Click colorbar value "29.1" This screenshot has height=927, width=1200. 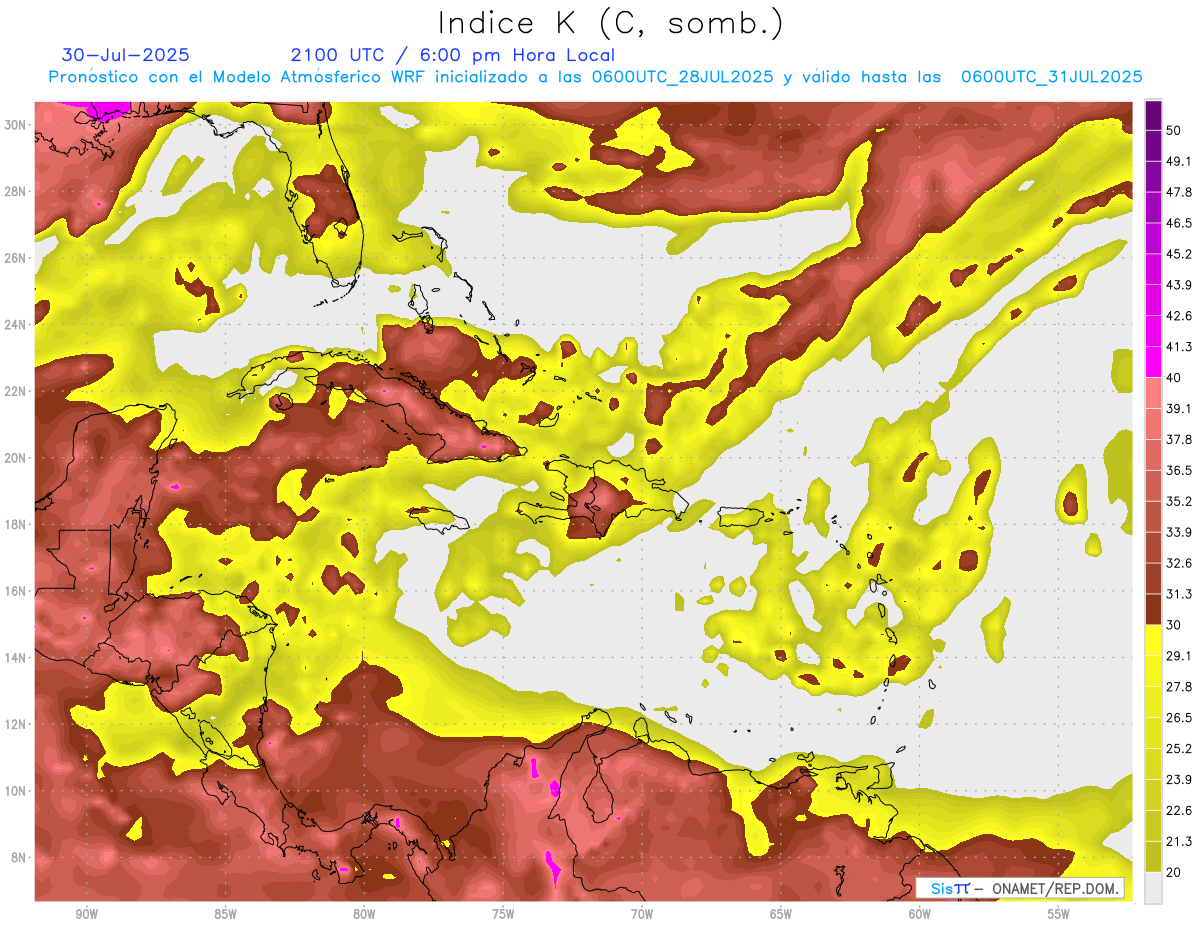1178,655
